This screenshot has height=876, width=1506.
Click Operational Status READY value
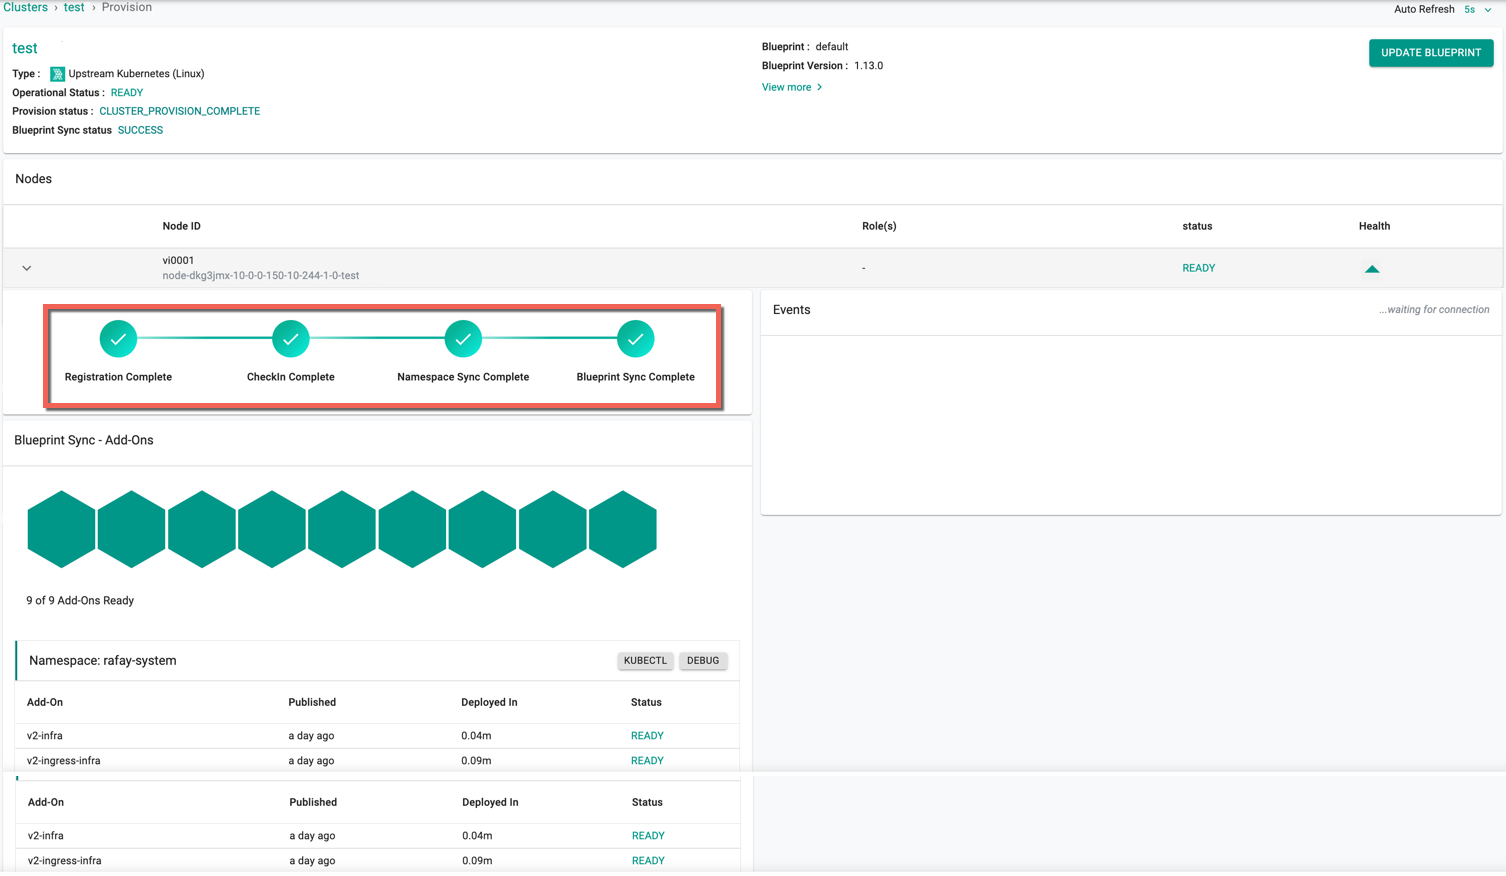(127, 92)
